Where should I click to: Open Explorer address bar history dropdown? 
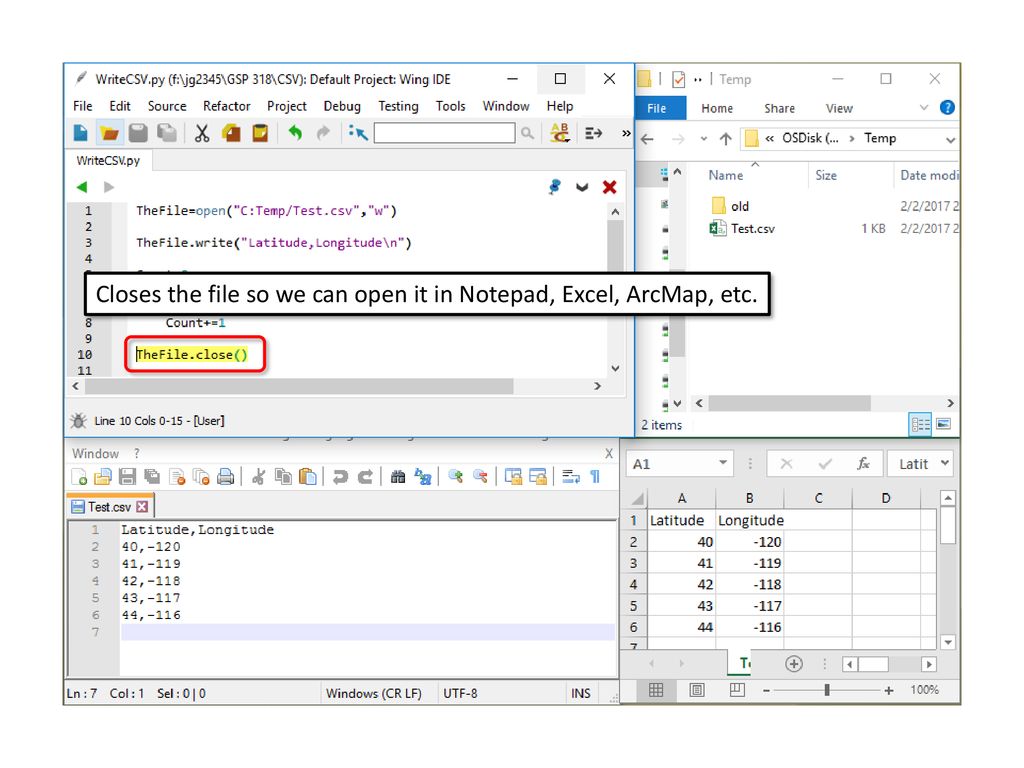(x=950, y=139)
